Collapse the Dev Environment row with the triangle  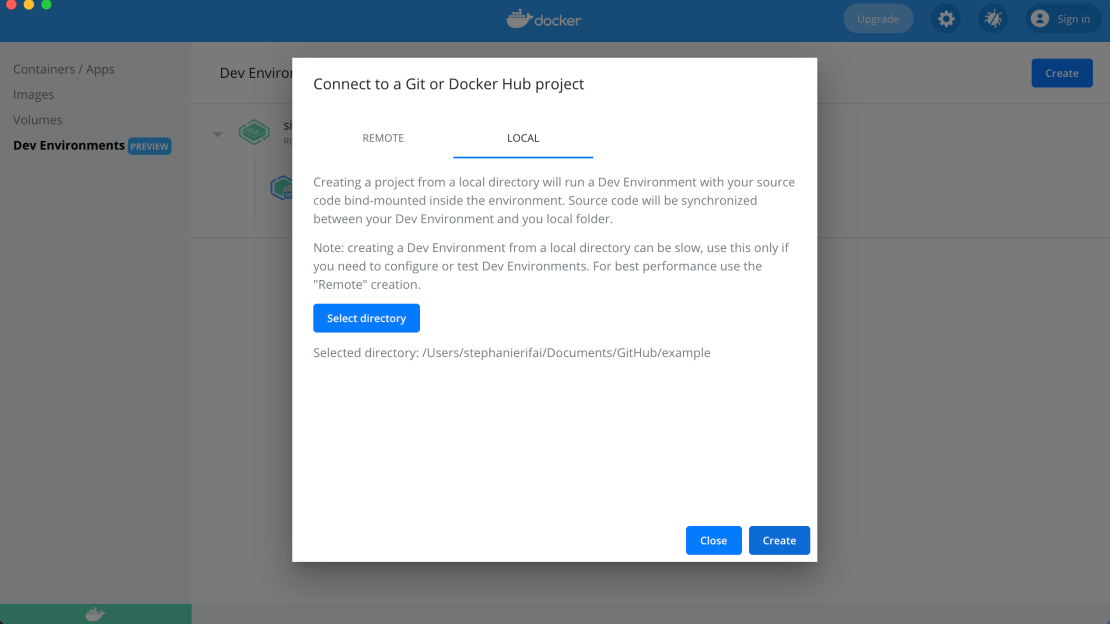pyautogui.click(x=217, y=134)
